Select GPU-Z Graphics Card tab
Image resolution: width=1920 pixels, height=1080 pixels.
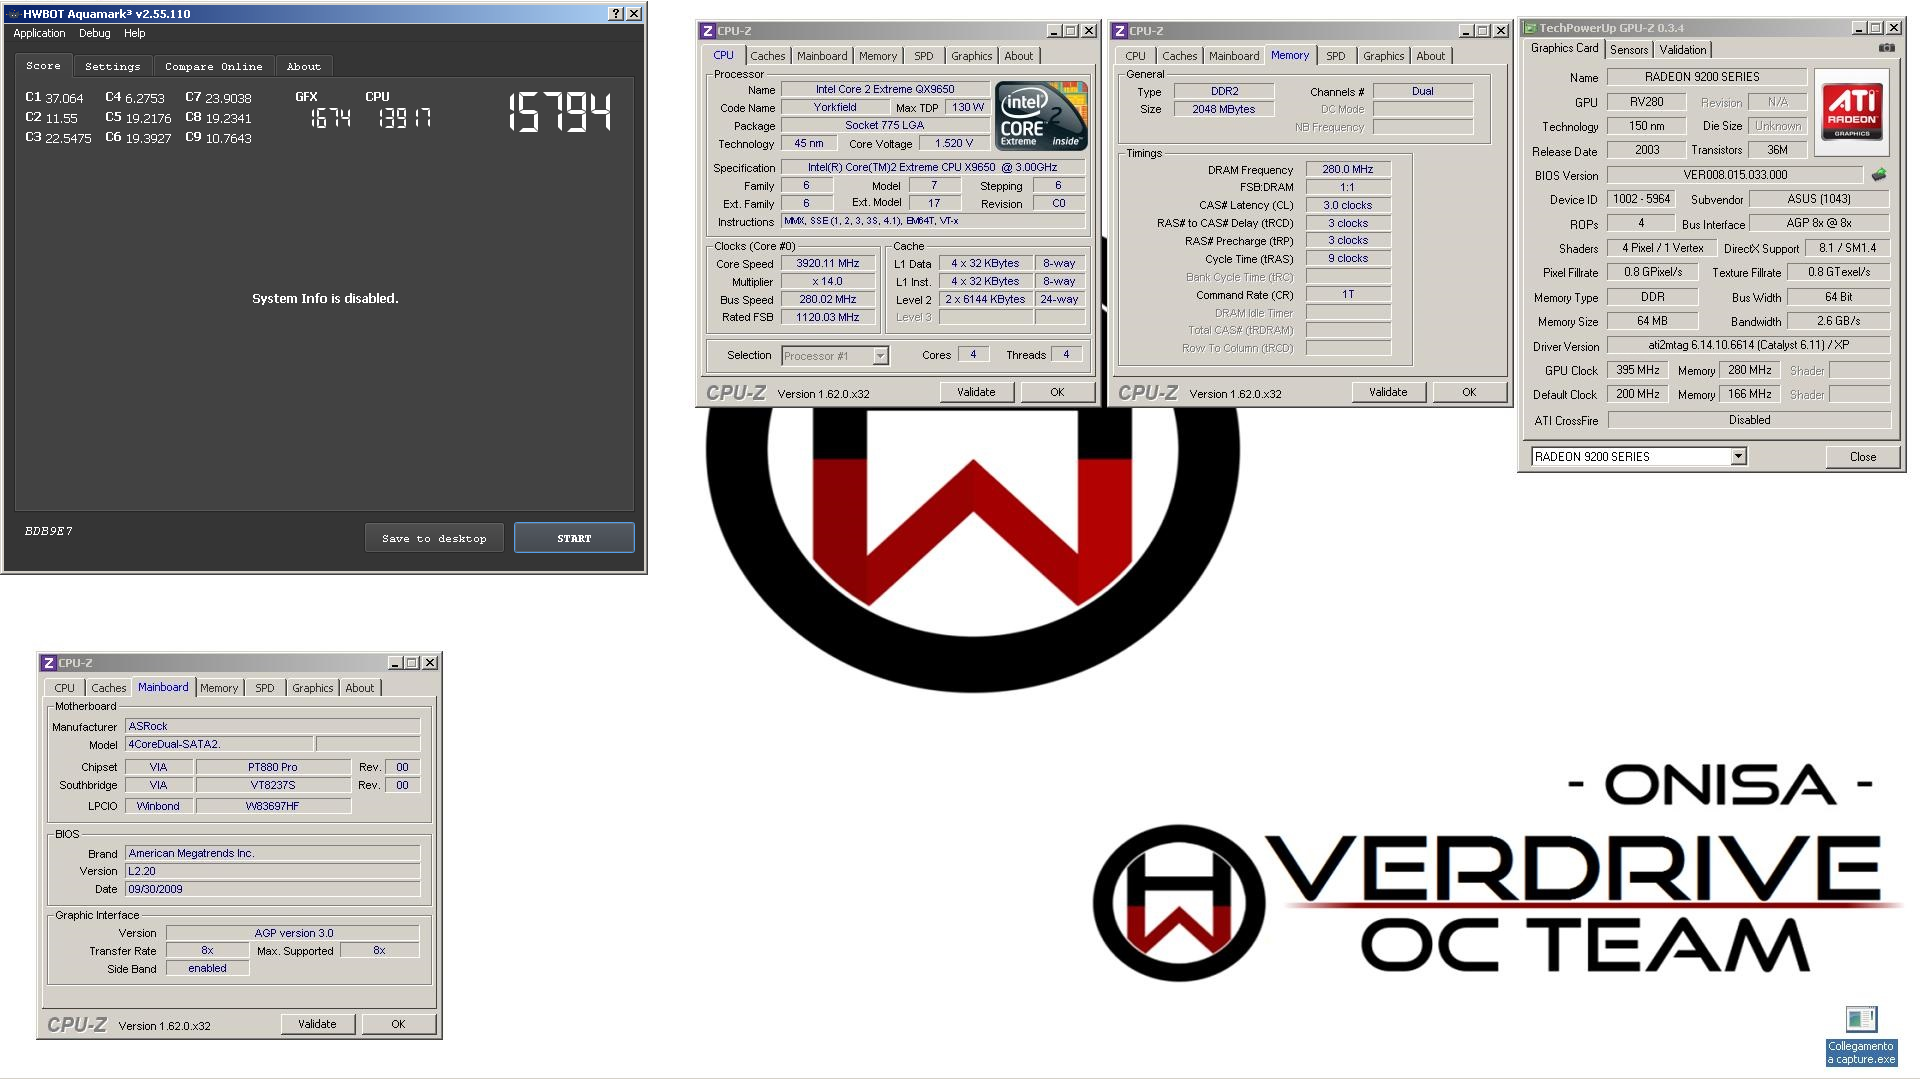(1564, 48)
